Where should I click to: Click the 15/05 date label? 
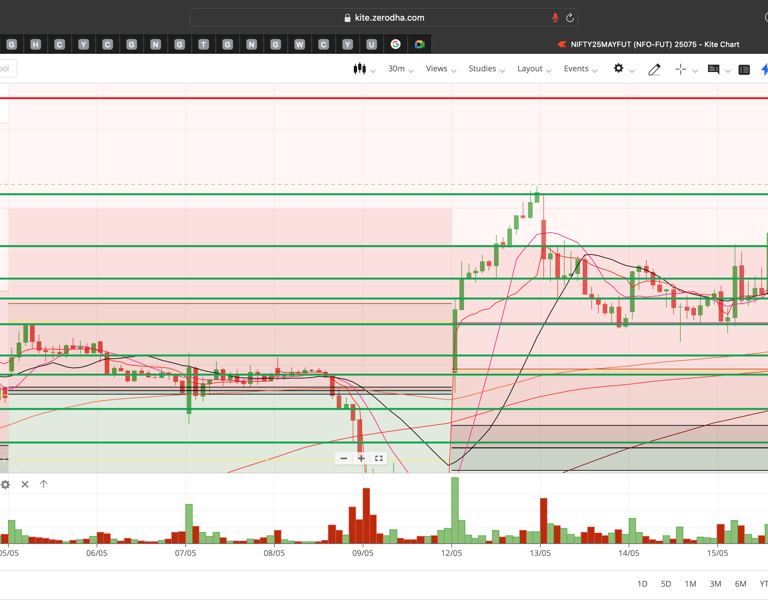[x=717, y=553]
